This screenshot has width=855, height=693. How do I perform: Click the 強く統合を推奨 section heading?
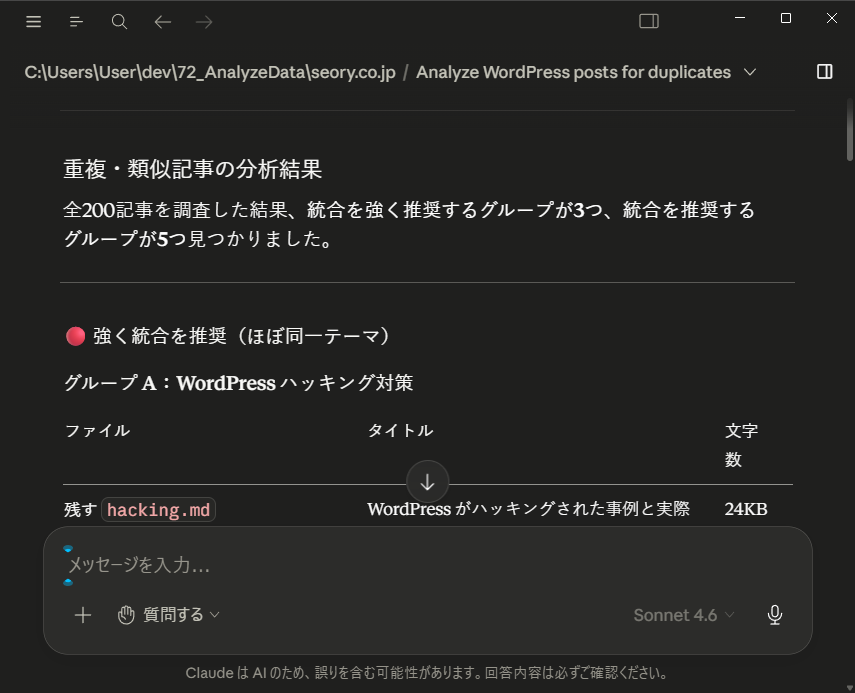227,336
